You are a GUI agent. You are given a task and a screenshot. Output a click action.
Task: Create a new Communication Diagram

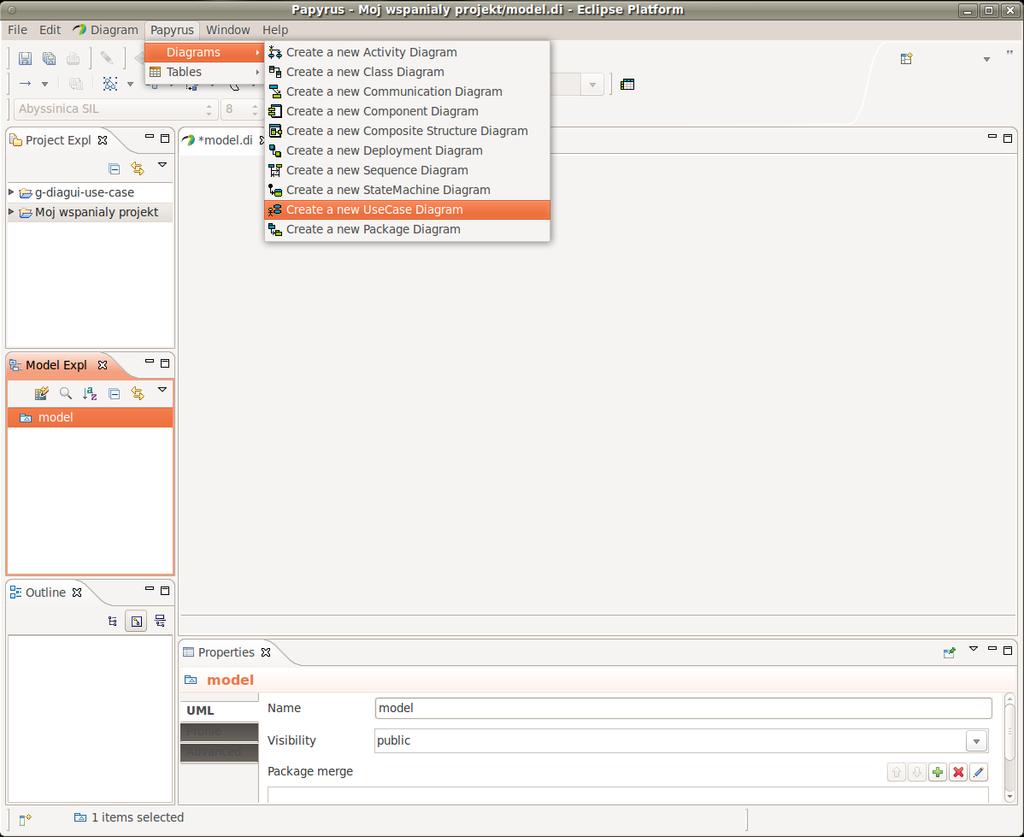407,91
